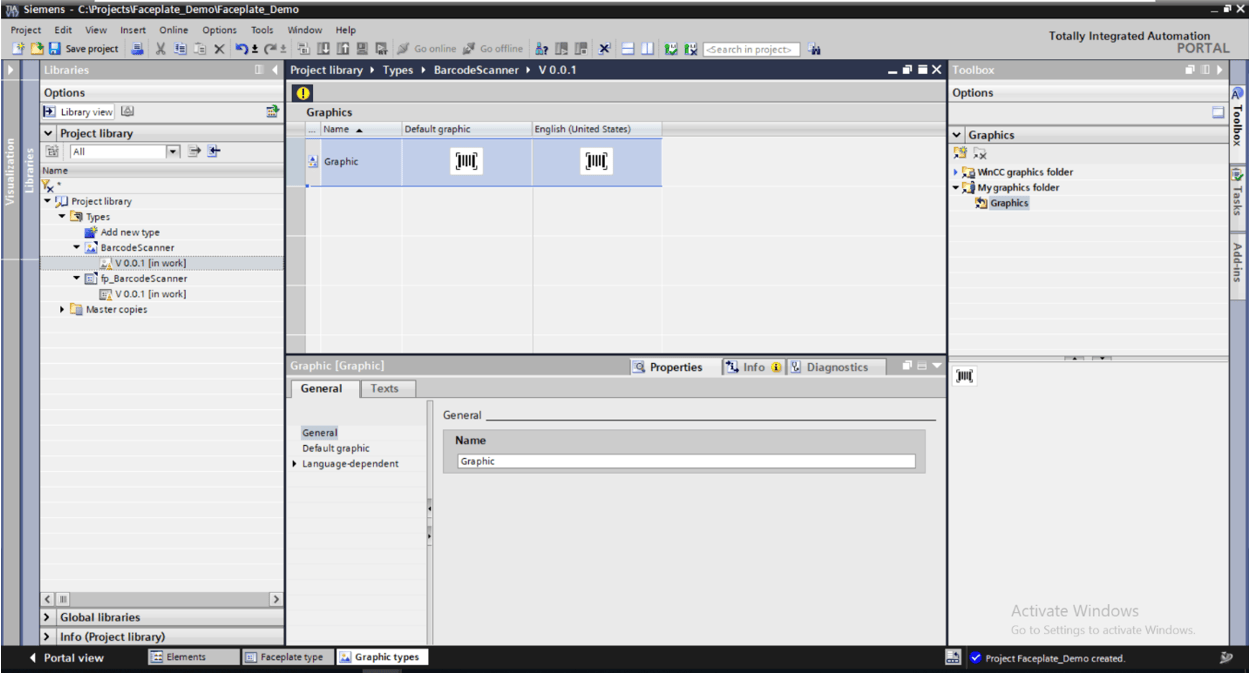Click the Search in project field
This screenshot has width=1252, height=675.
(x=752, y=49)
